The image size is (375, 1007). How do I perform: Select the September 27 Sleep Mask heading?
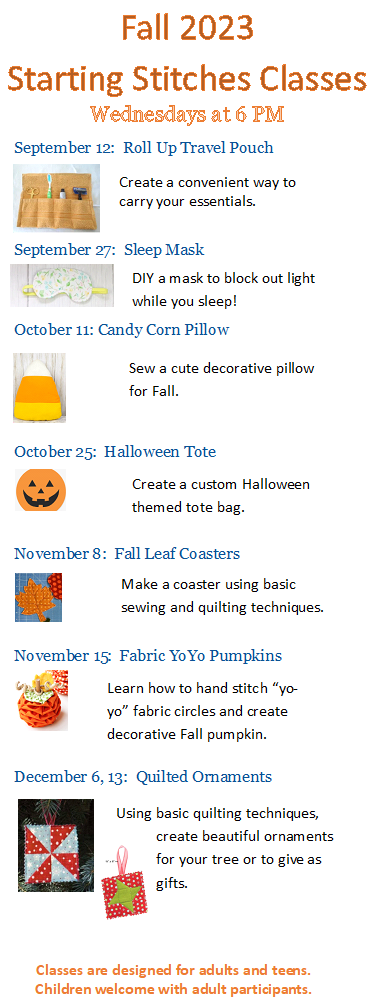tap(109, 249)
